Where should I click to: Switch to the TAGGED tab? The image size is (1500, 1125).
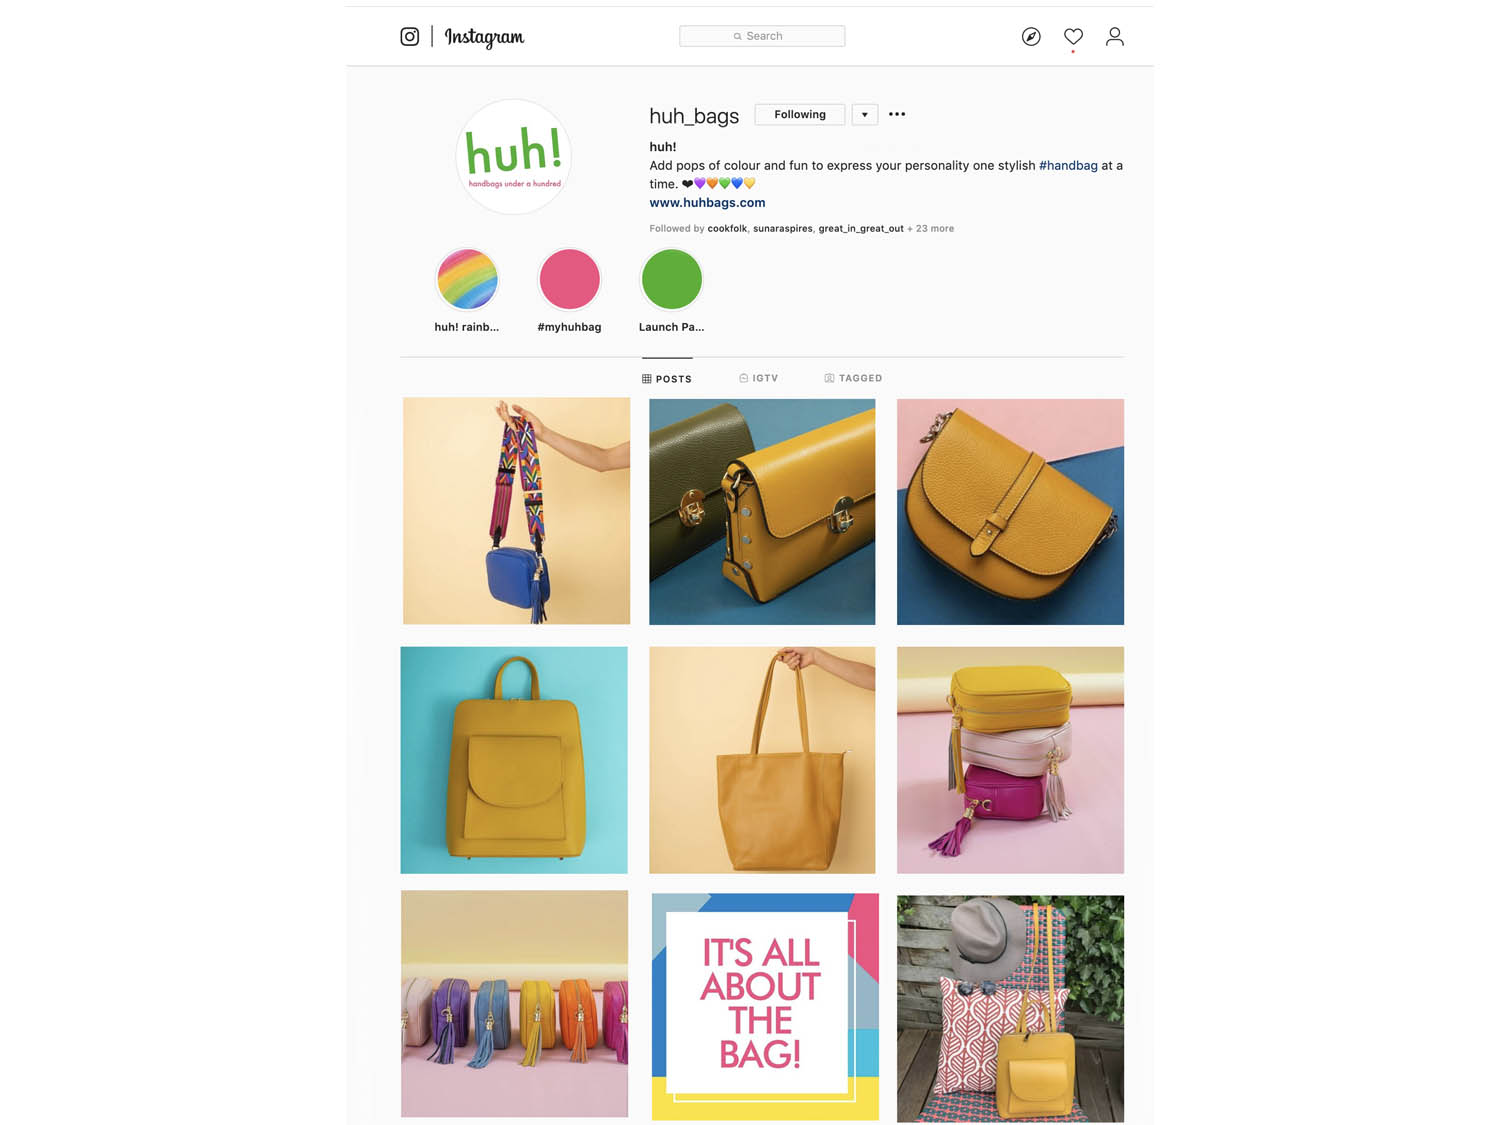tap(853, 378)
